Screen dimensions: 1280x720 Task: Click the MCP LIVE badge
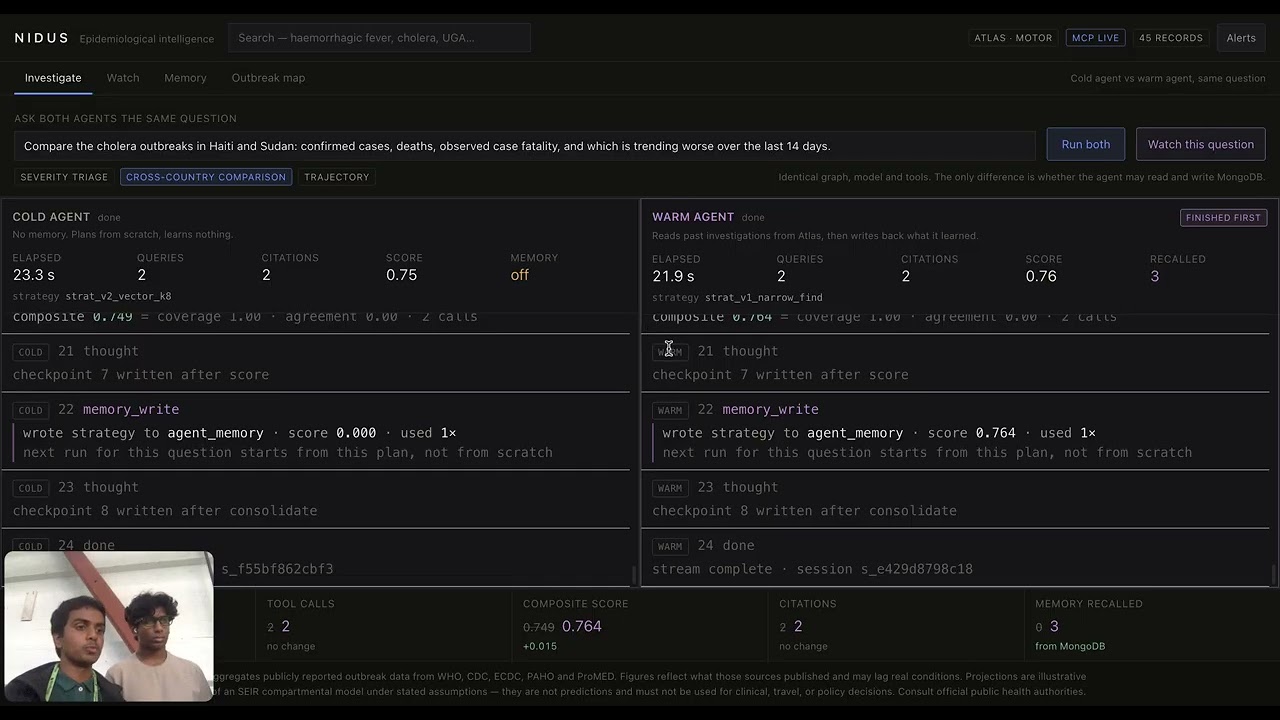(1095, 38)
